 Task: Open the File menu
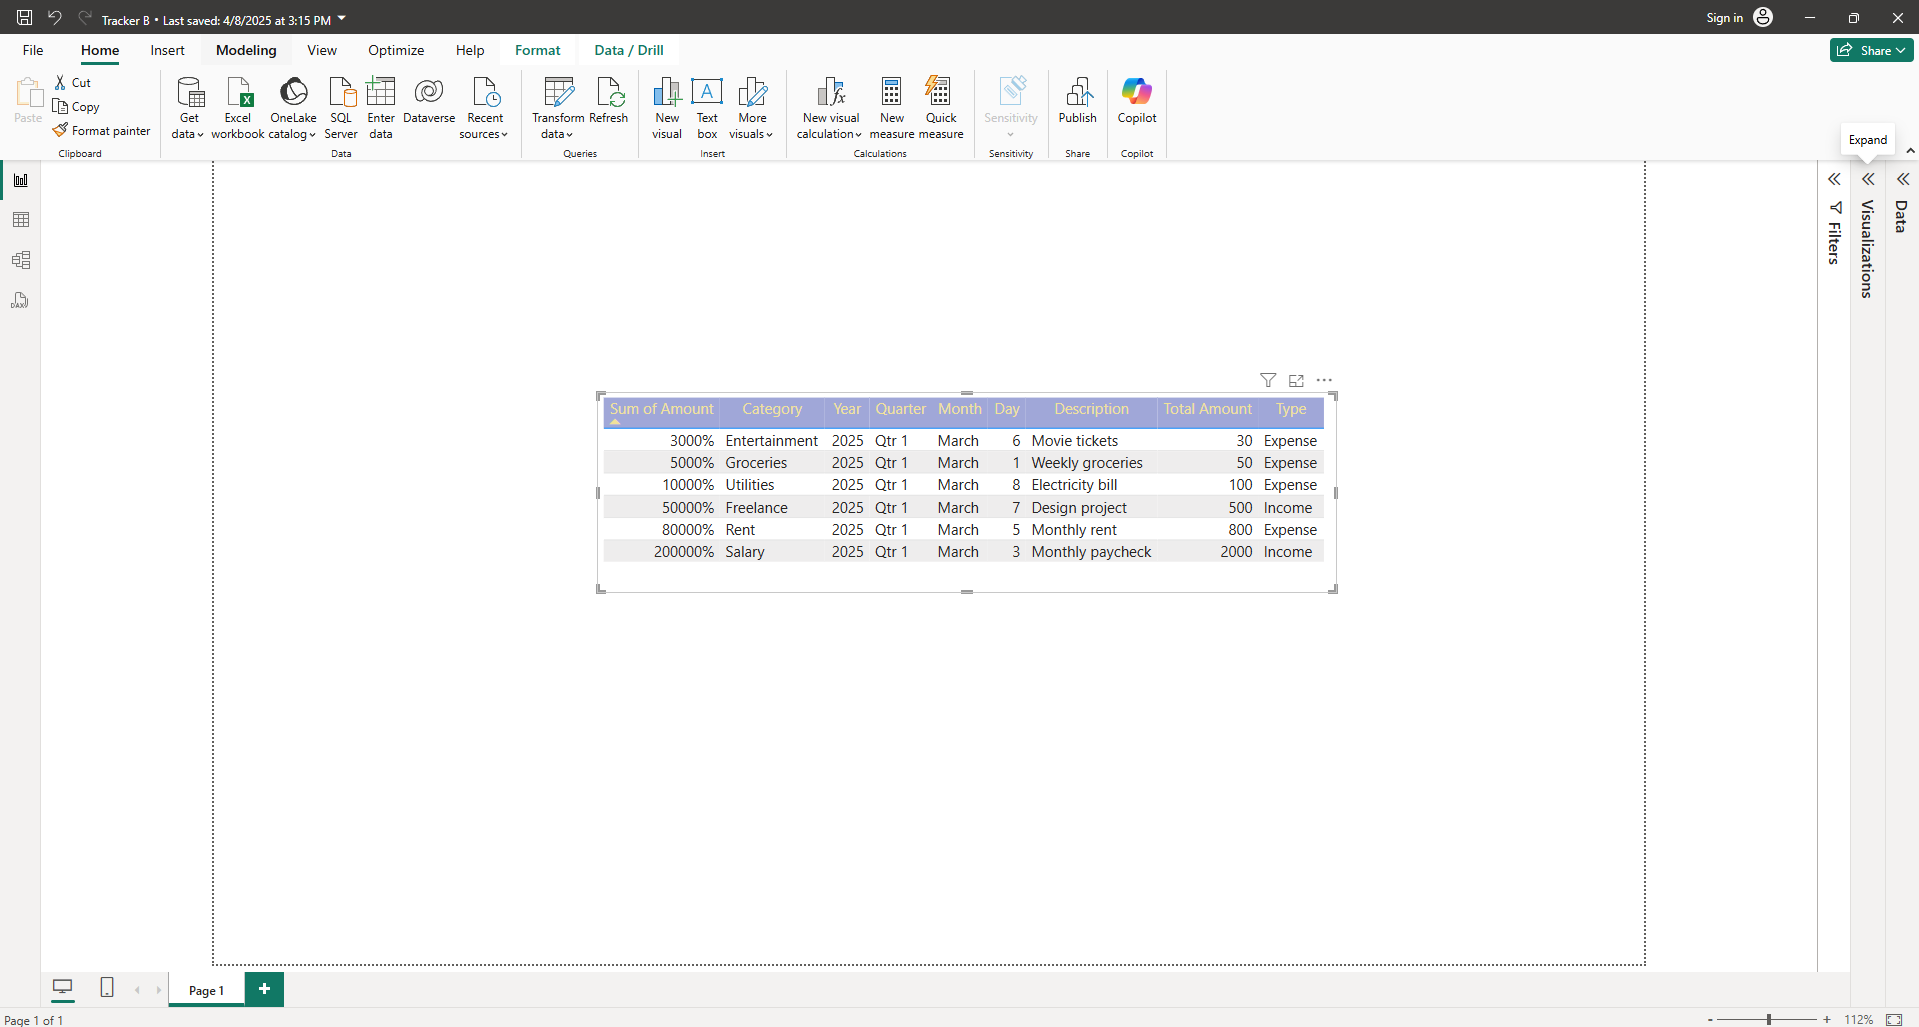point(33,50)
